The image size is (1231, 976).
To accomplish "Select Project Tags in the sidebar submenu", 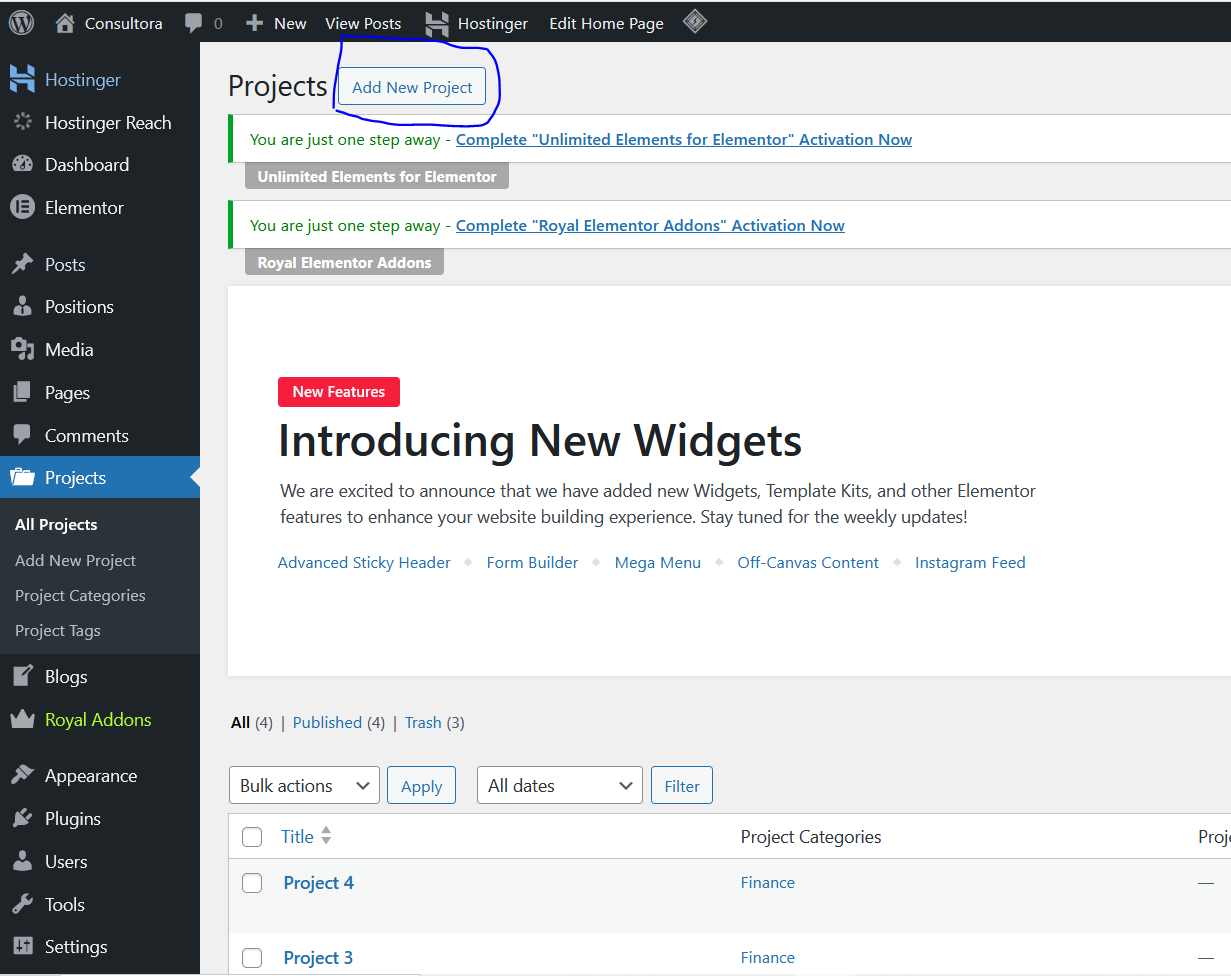I will [57, 631].
